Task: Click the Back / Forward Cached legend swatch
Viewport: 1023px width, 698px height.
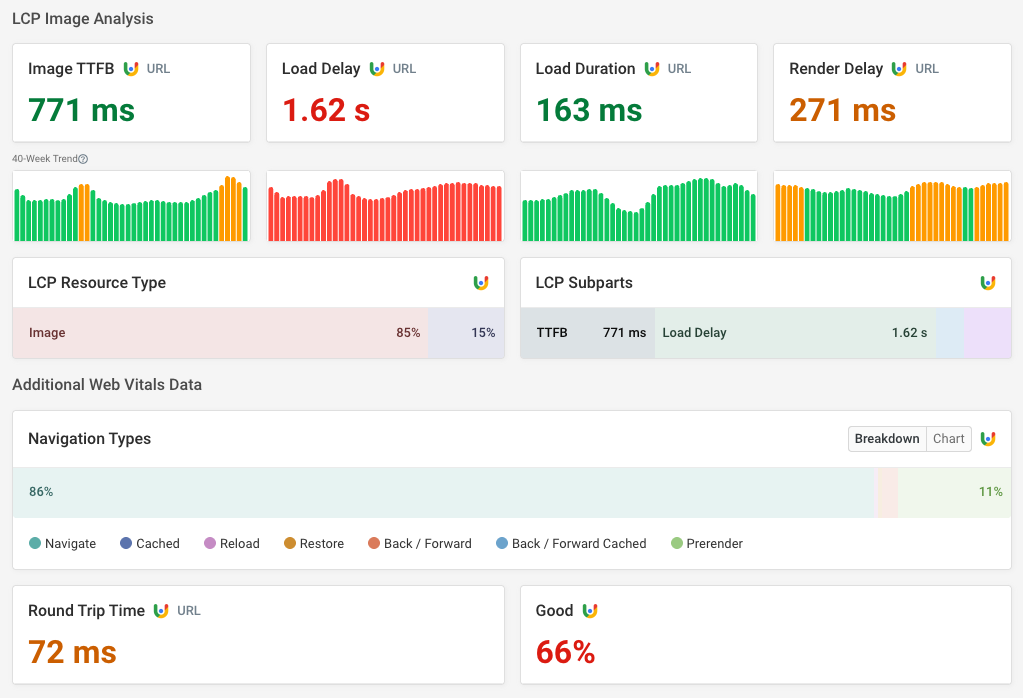Action: [502, 544]
